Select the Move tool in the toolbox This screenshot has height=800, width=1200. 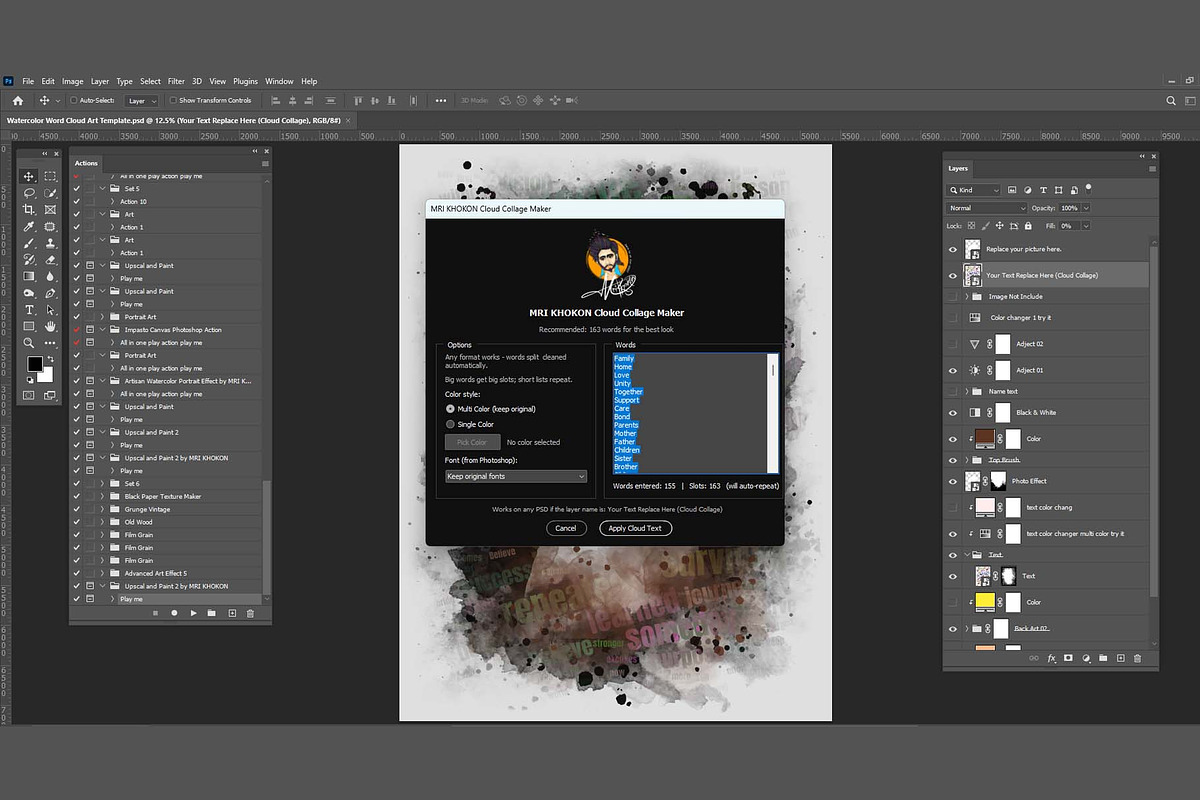pos(30,176)
